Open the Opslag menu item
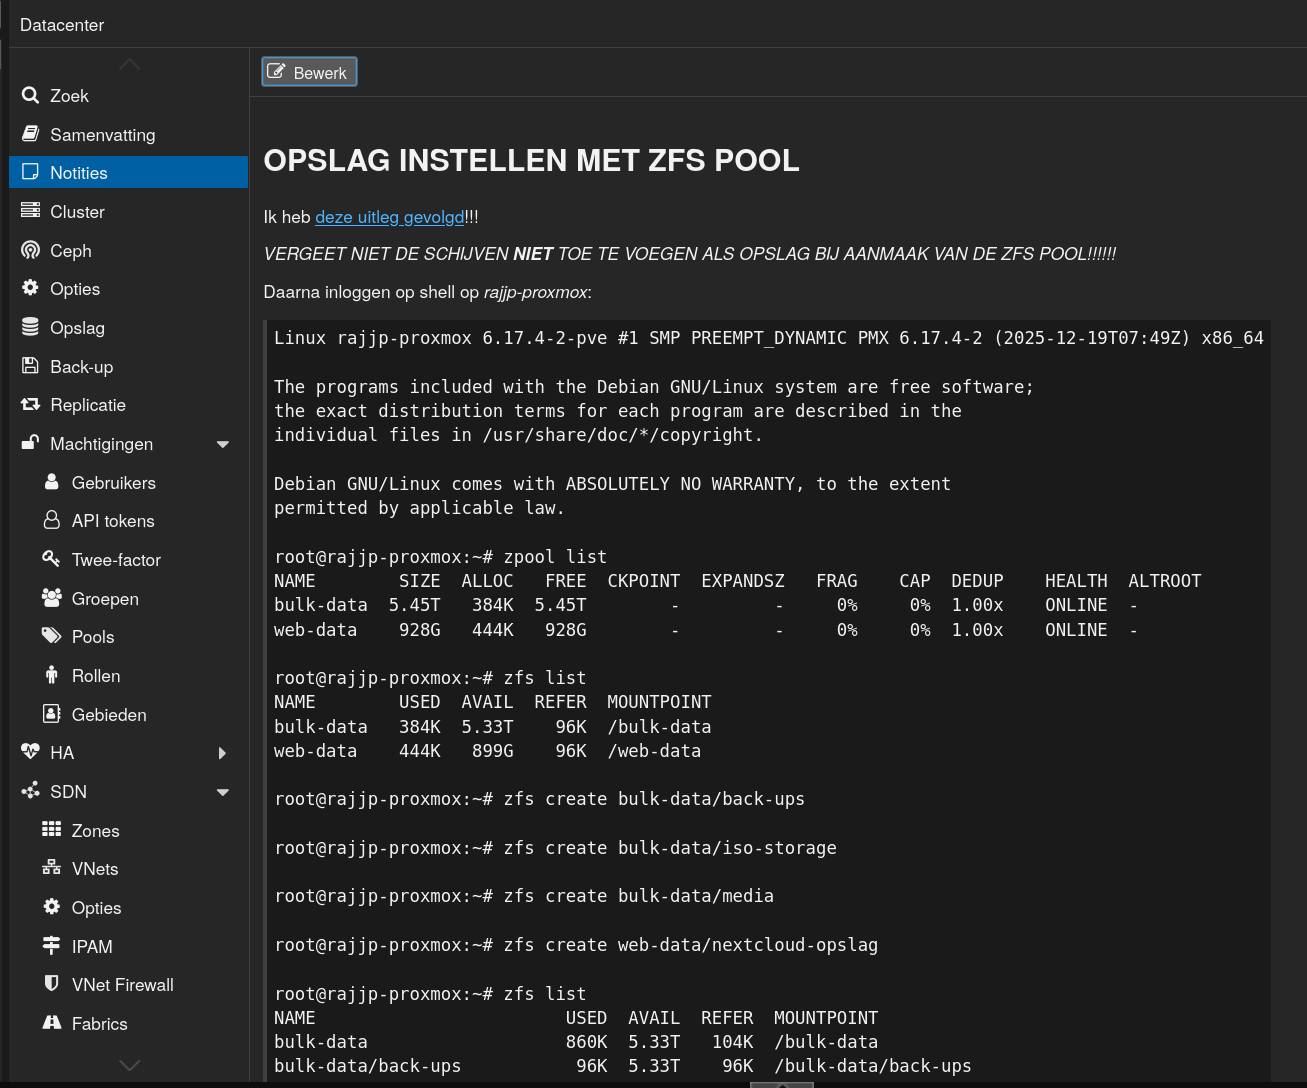Viewport: 1307px width, 1088px height. 128,327
